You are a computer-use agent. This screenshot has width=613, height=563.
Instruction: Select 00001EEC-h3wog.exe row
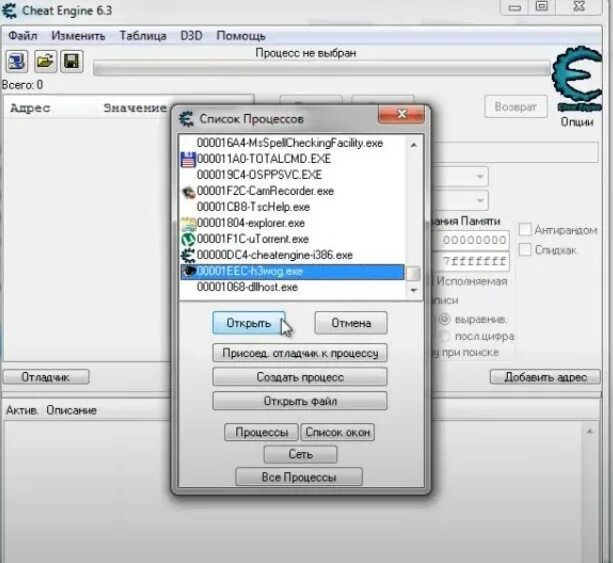coord(293,271)
